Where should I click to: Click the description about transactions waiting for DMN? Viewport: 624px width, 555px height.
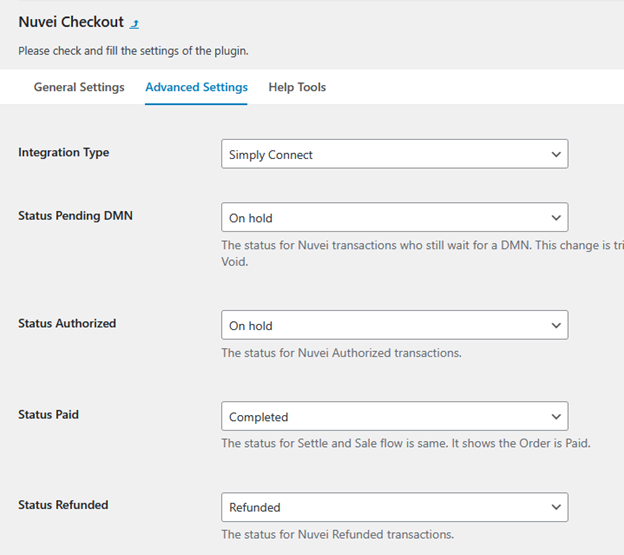click(420, 245)
